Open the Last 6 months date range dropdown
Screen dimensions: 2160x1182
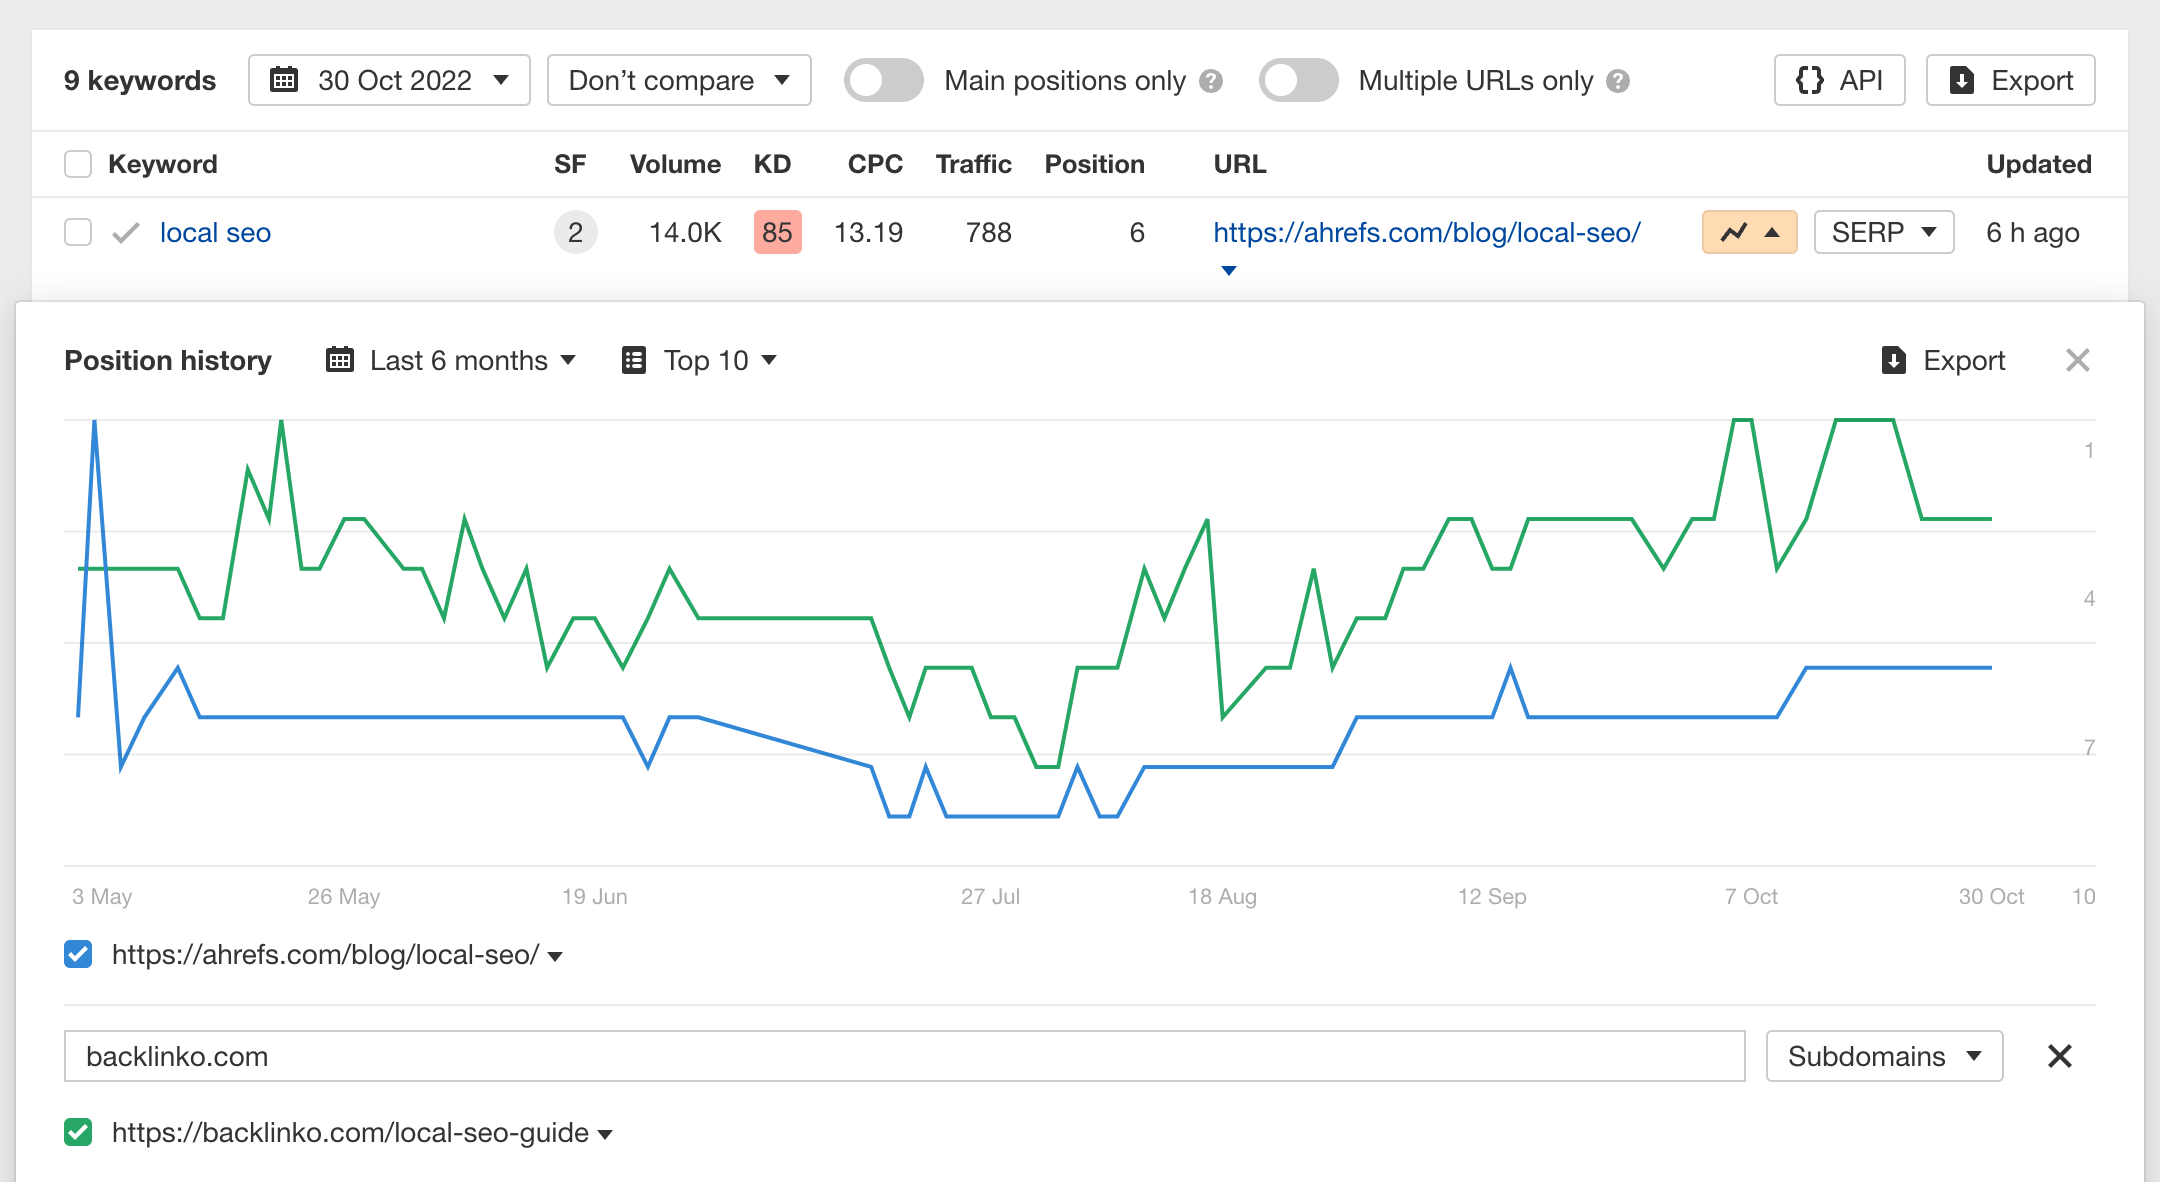pos(448,361)
